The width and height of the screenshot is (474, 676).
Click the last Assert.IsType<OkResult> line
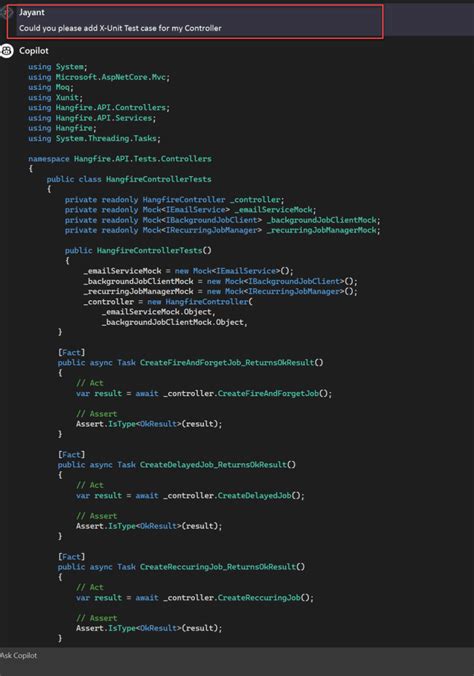pos(149,628)
